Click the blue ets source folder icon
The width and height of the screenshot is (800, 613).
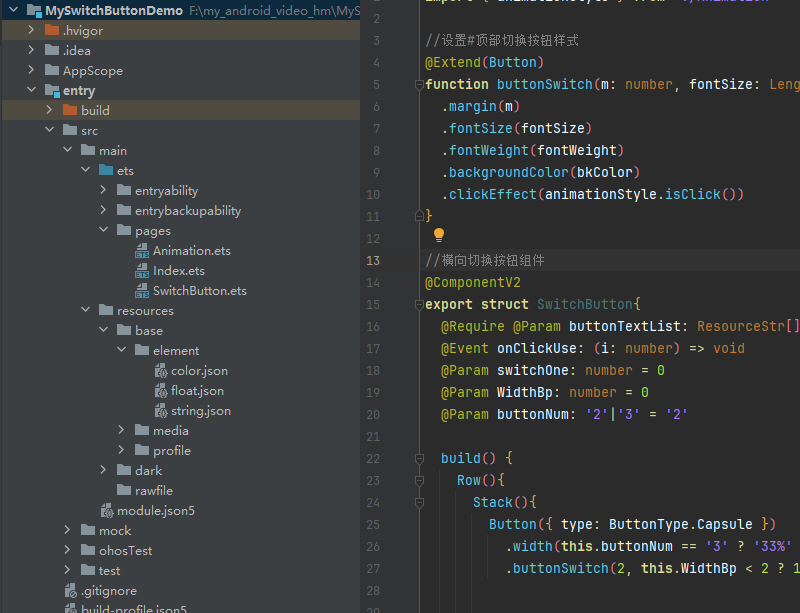point(106,170)
